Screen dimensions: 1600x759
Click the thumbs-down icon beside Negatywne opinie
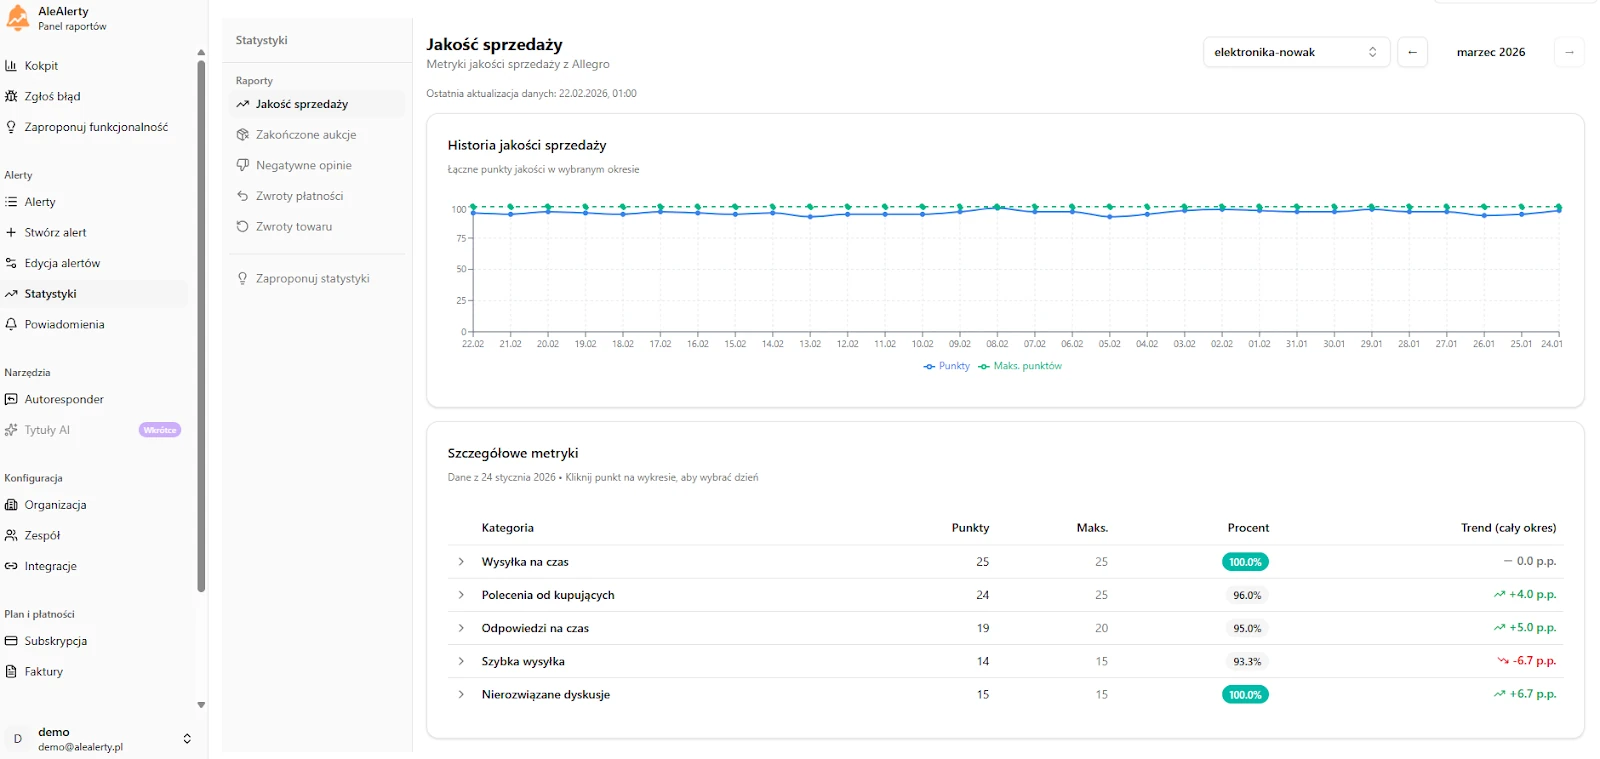pos(242,165)
